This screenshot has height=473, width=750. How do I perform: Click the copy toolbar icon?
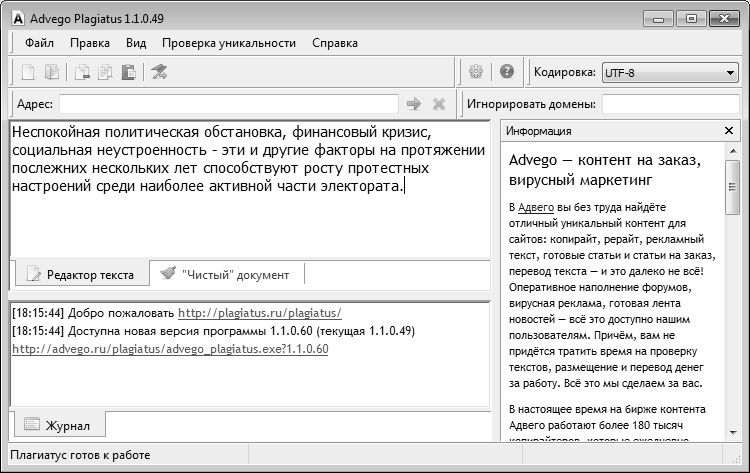pyautogui.click(x=105, y=72)
